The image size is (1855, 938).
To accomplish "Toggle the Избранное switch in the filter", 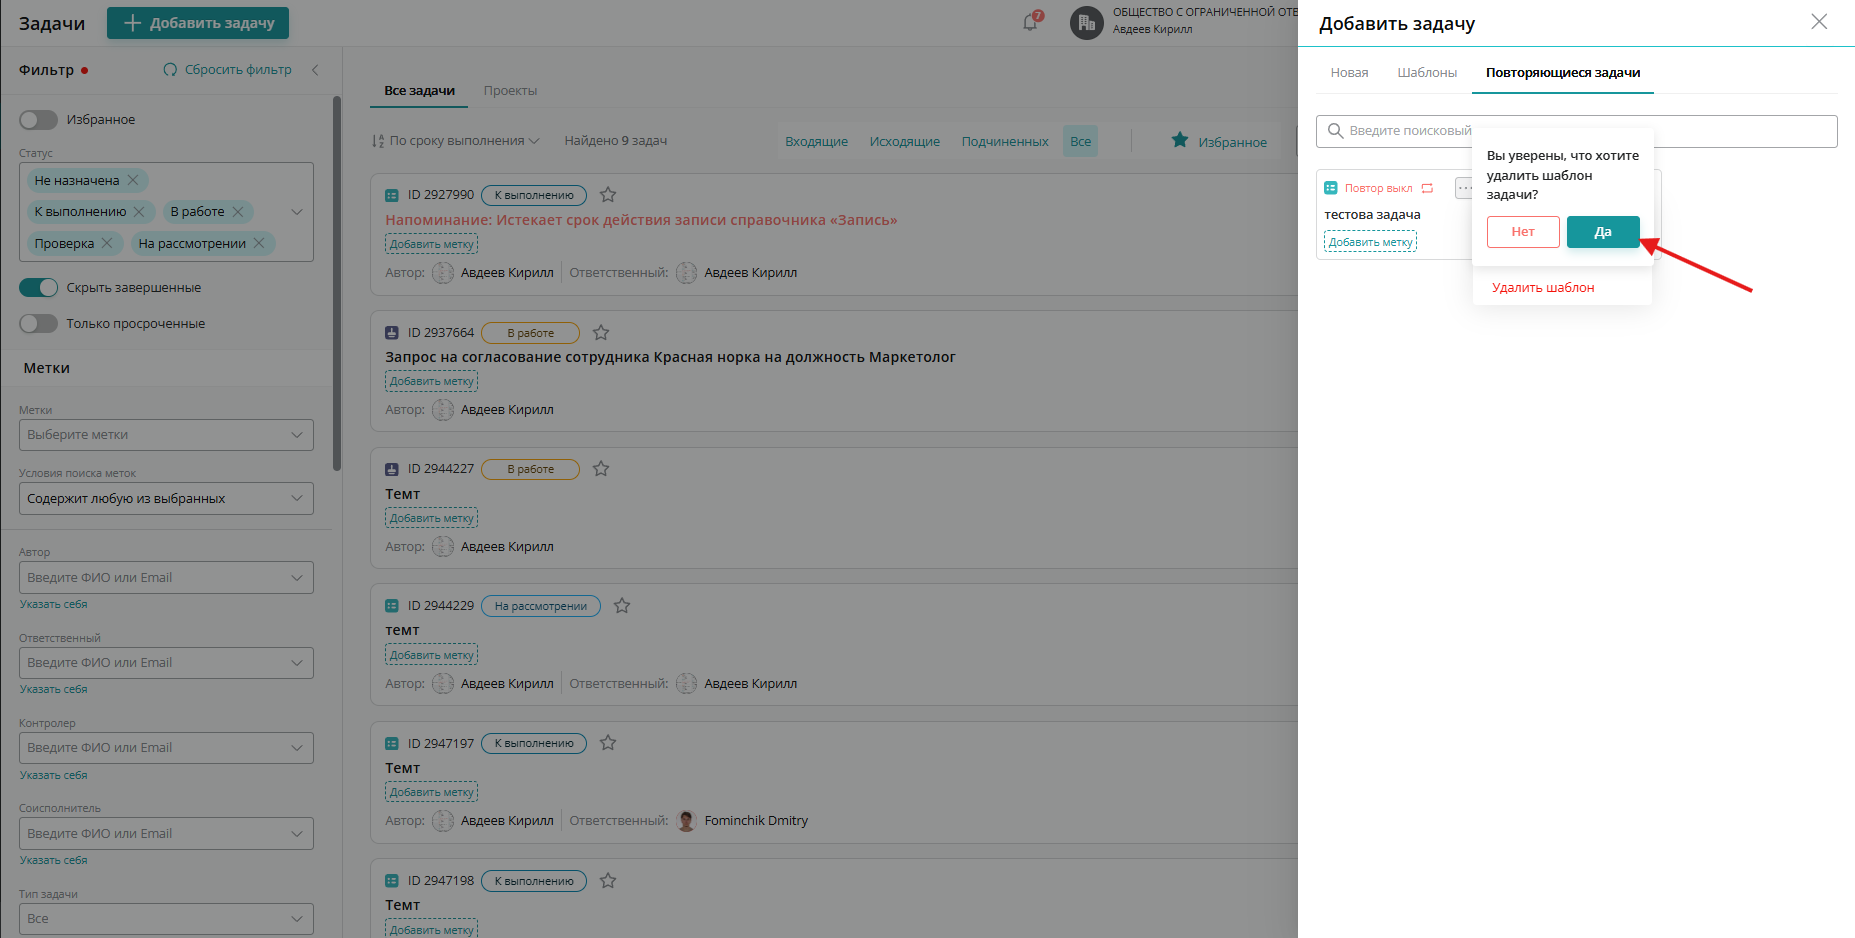I will [x=39, y=120].
